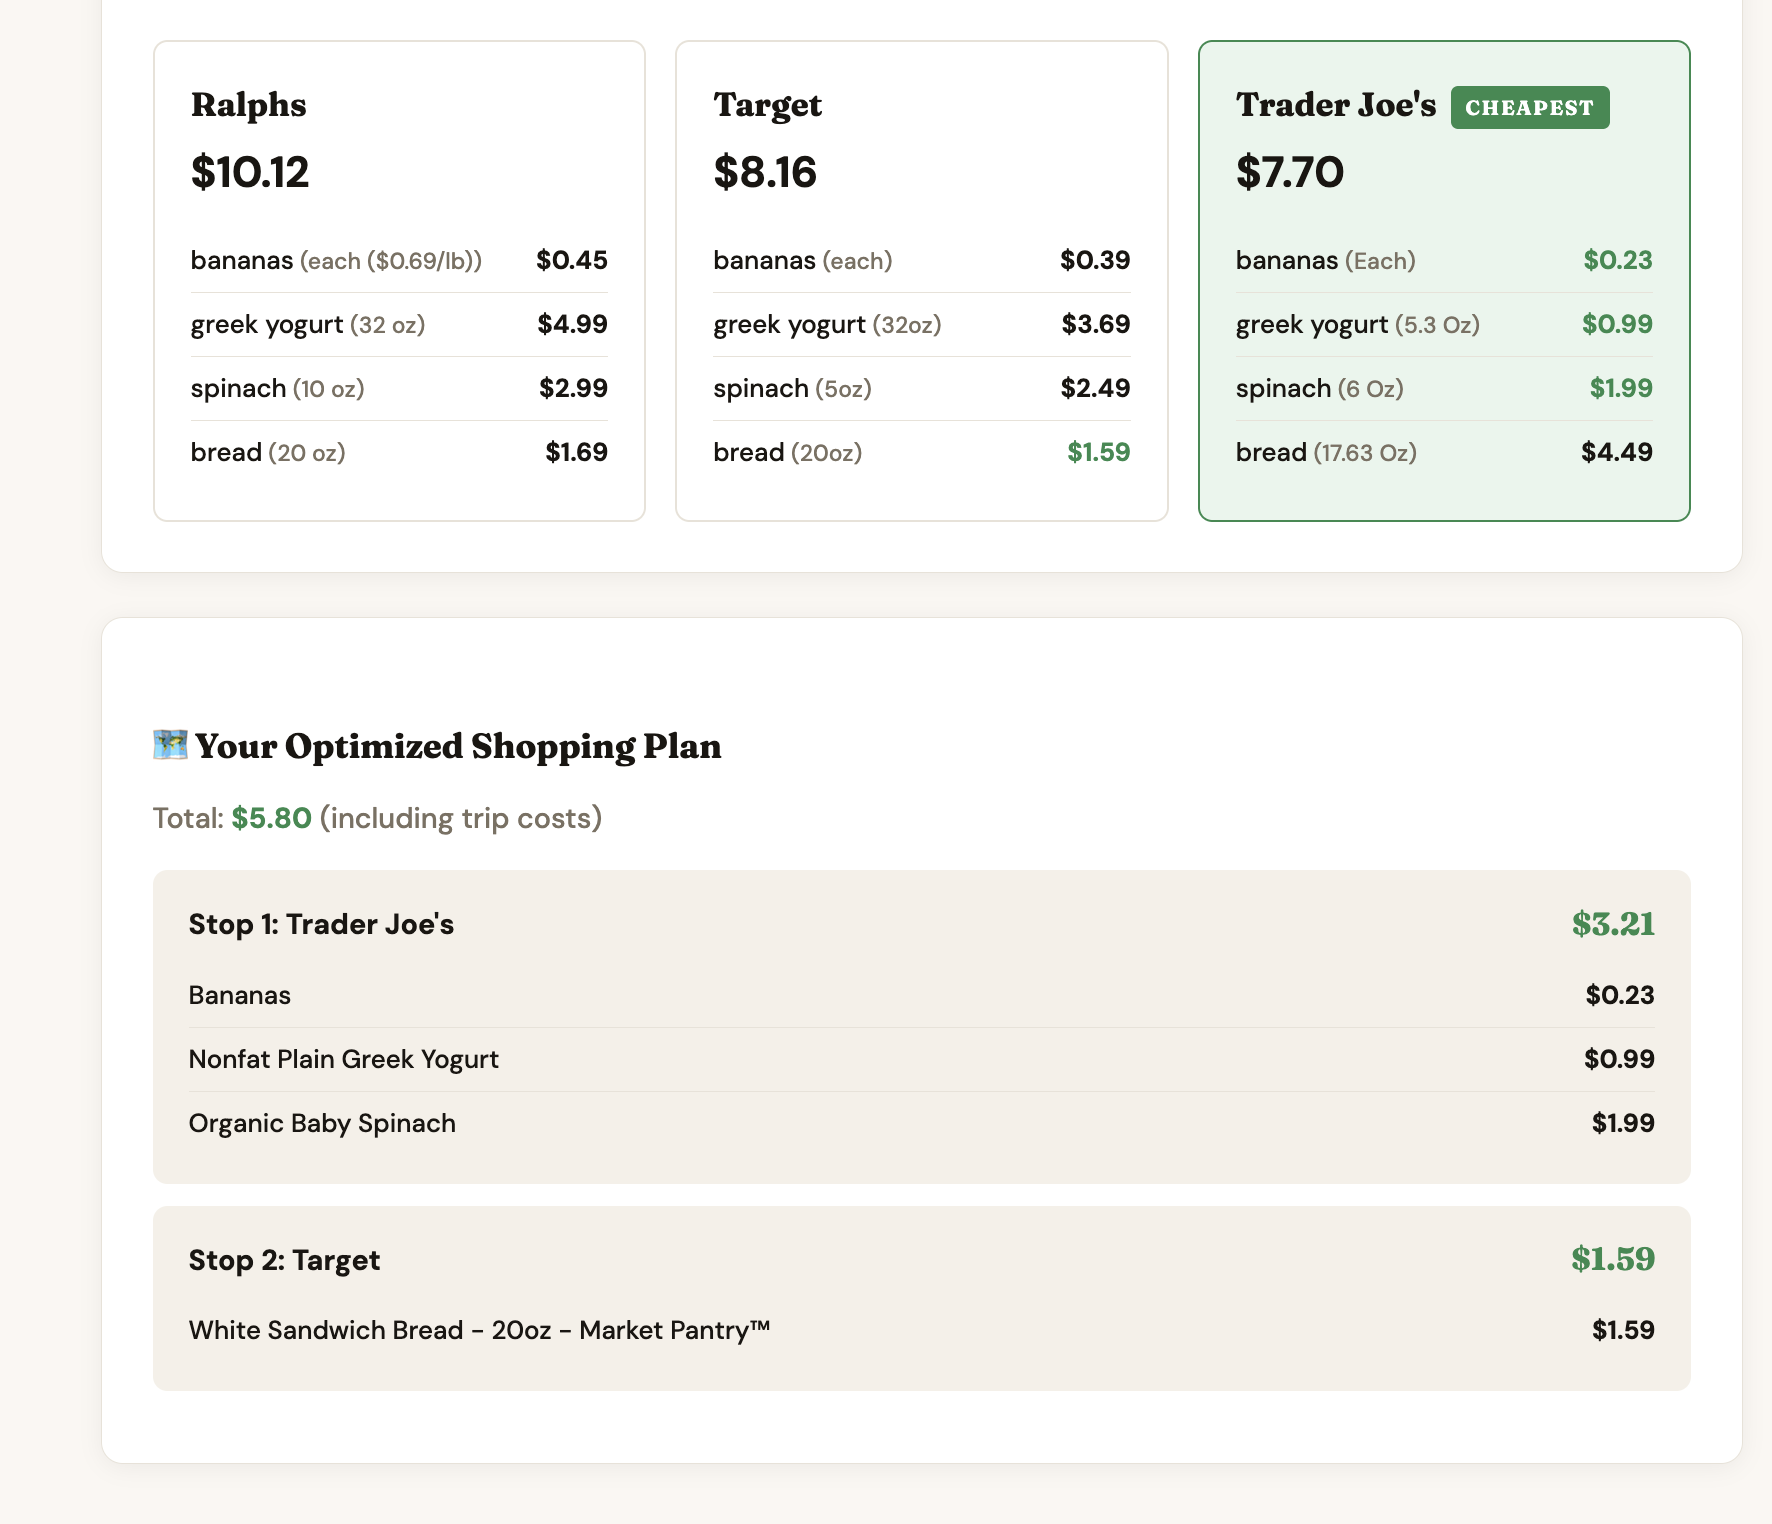The width and height of the screenshot is (1772, 1524).
Task: Click the CHEAPEST badge on Trader Joe's
Action: 1529,108
